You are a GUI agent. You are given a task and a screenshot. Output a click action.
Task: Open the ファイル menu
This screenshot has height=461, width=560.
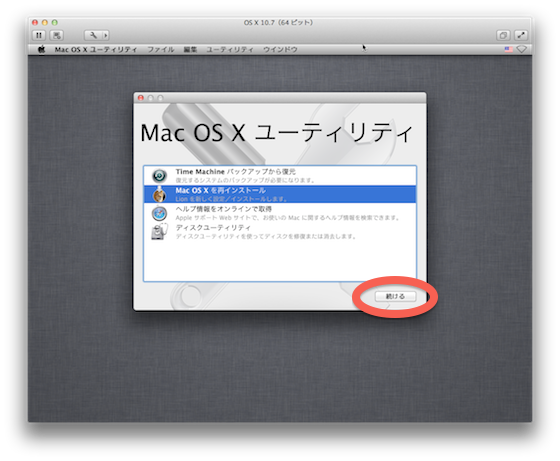click(x=161, y=50)
